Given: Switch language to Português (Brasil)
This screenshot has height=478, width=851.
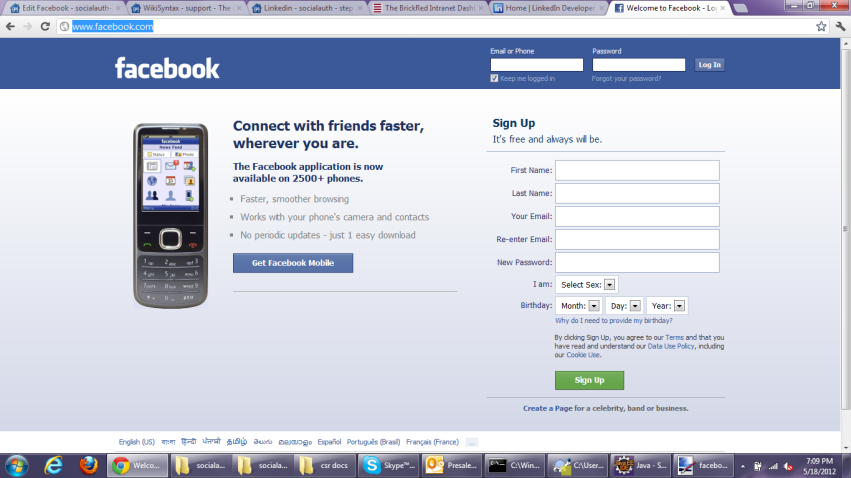Looking at the screenshot, I should coord(373,442).
